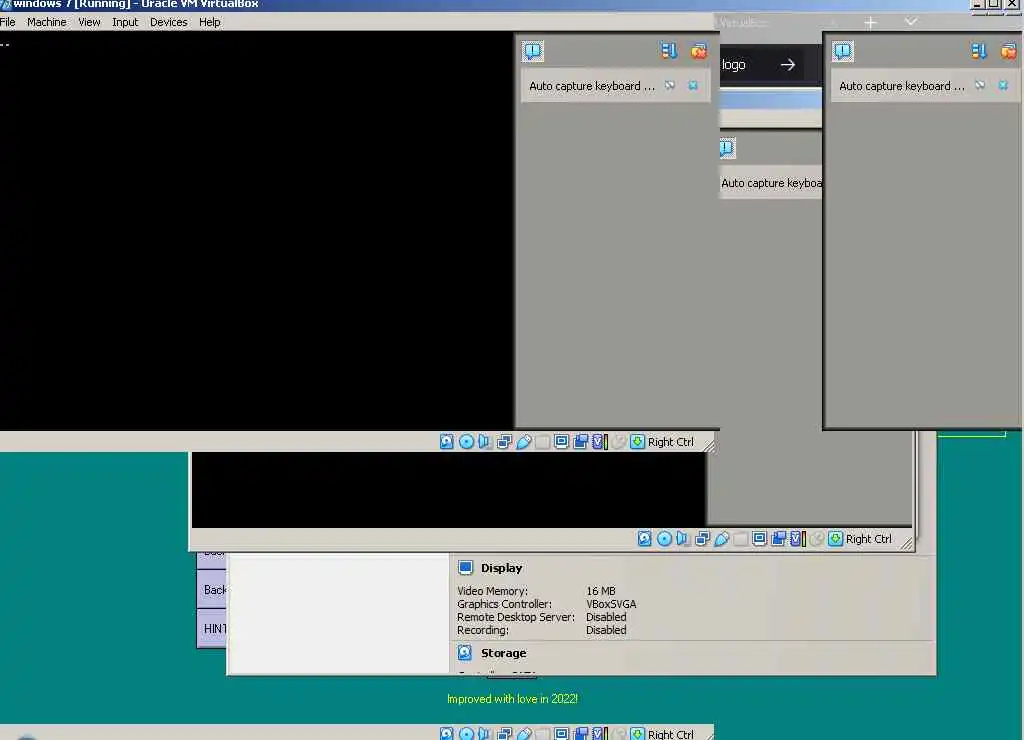Click middle Auto capture keyboa notification text
This screenshot has width=1024, height=740.
771,184
